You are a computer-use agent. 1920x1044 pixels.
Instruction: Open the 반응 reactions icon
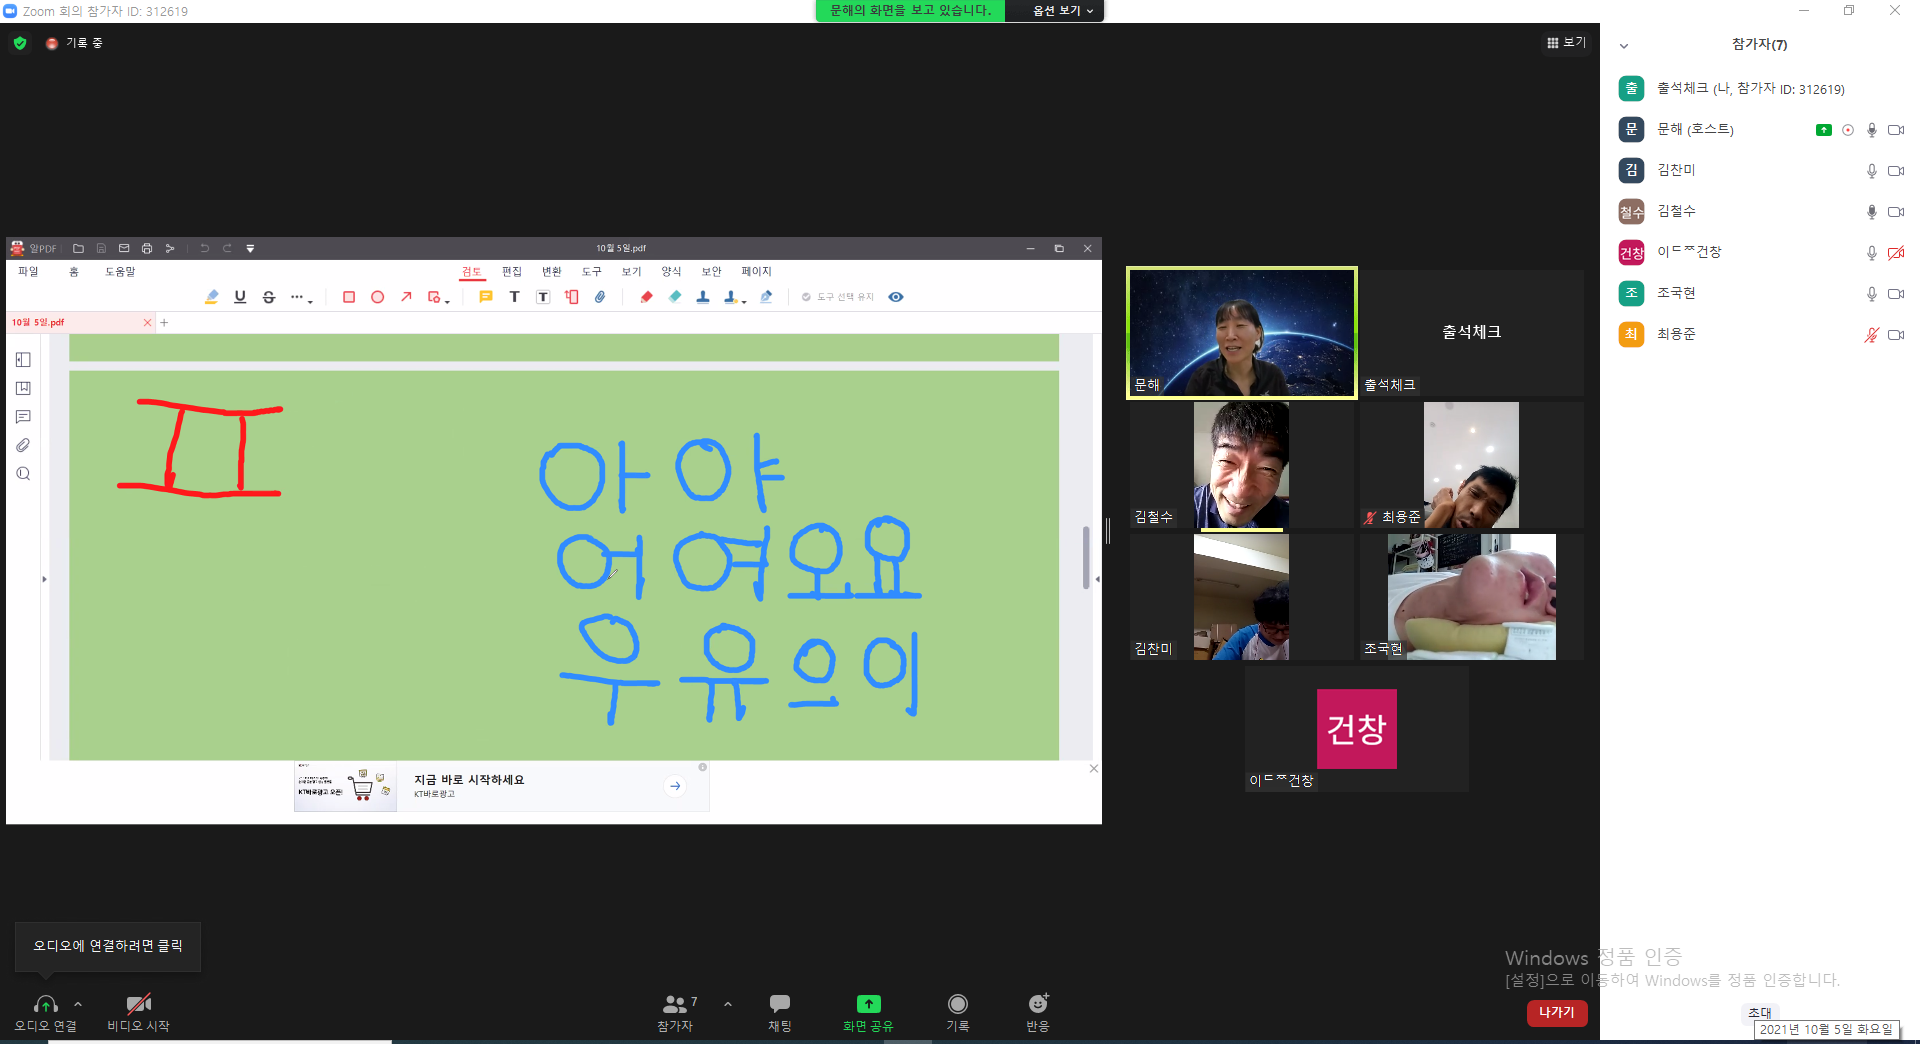click(x=1038, y=1003)
